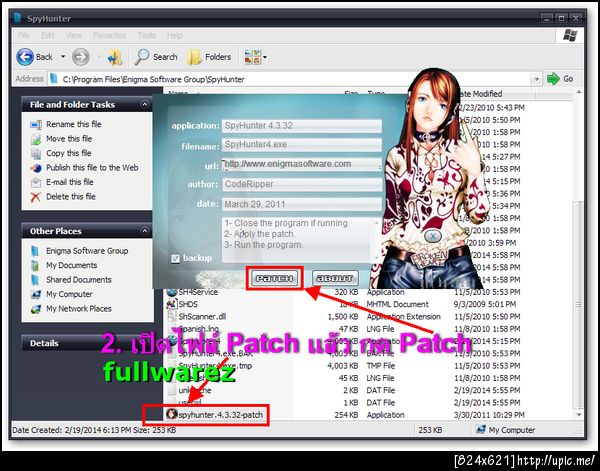Image resolution: width=600 pixels, height=471 pixels.
Task: Open the Views icon menu
Action: point(255,57)
